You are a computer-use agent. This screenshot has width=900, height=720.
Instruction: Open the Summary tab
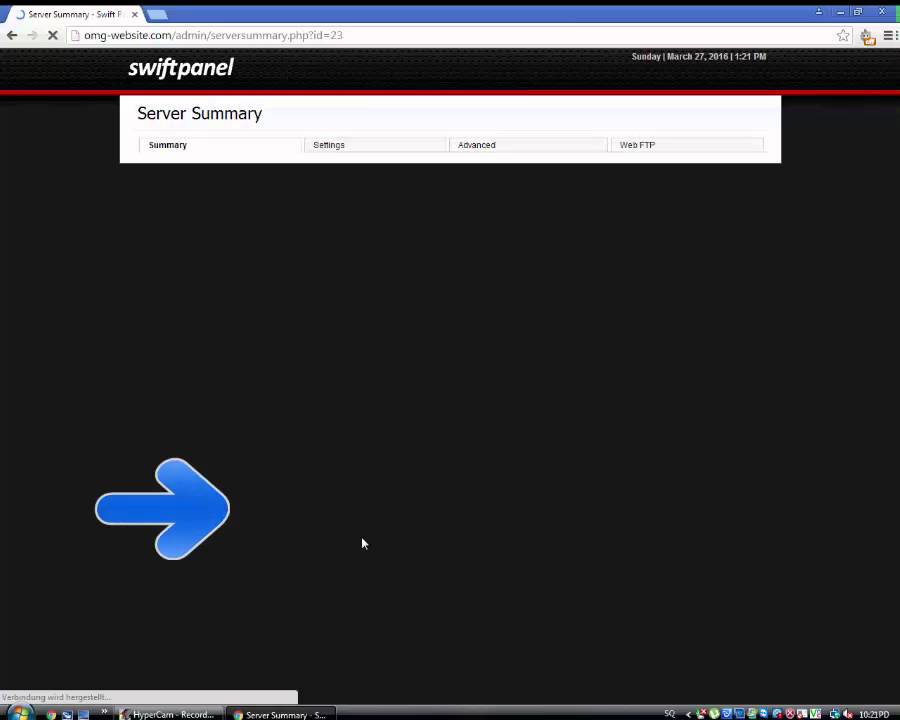click(220, 145)
